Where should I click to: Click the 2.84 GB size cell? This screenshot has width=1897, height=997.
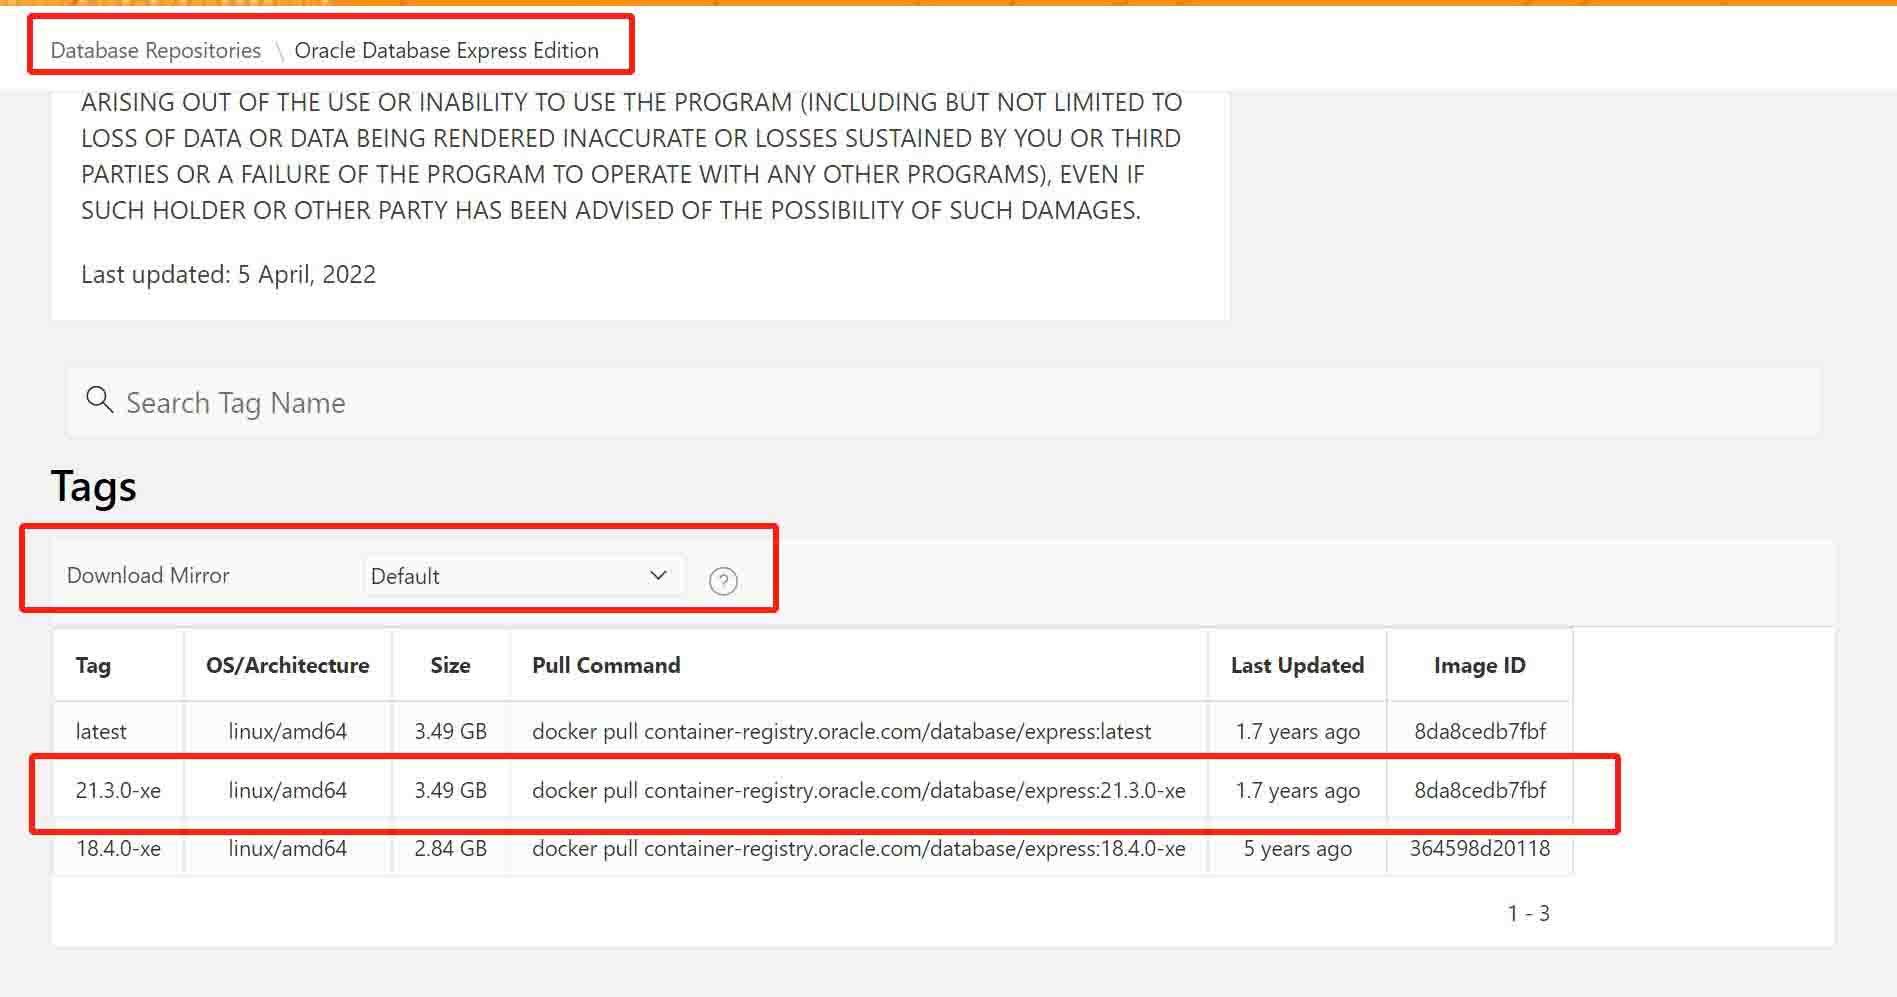[x=450, y=848]
